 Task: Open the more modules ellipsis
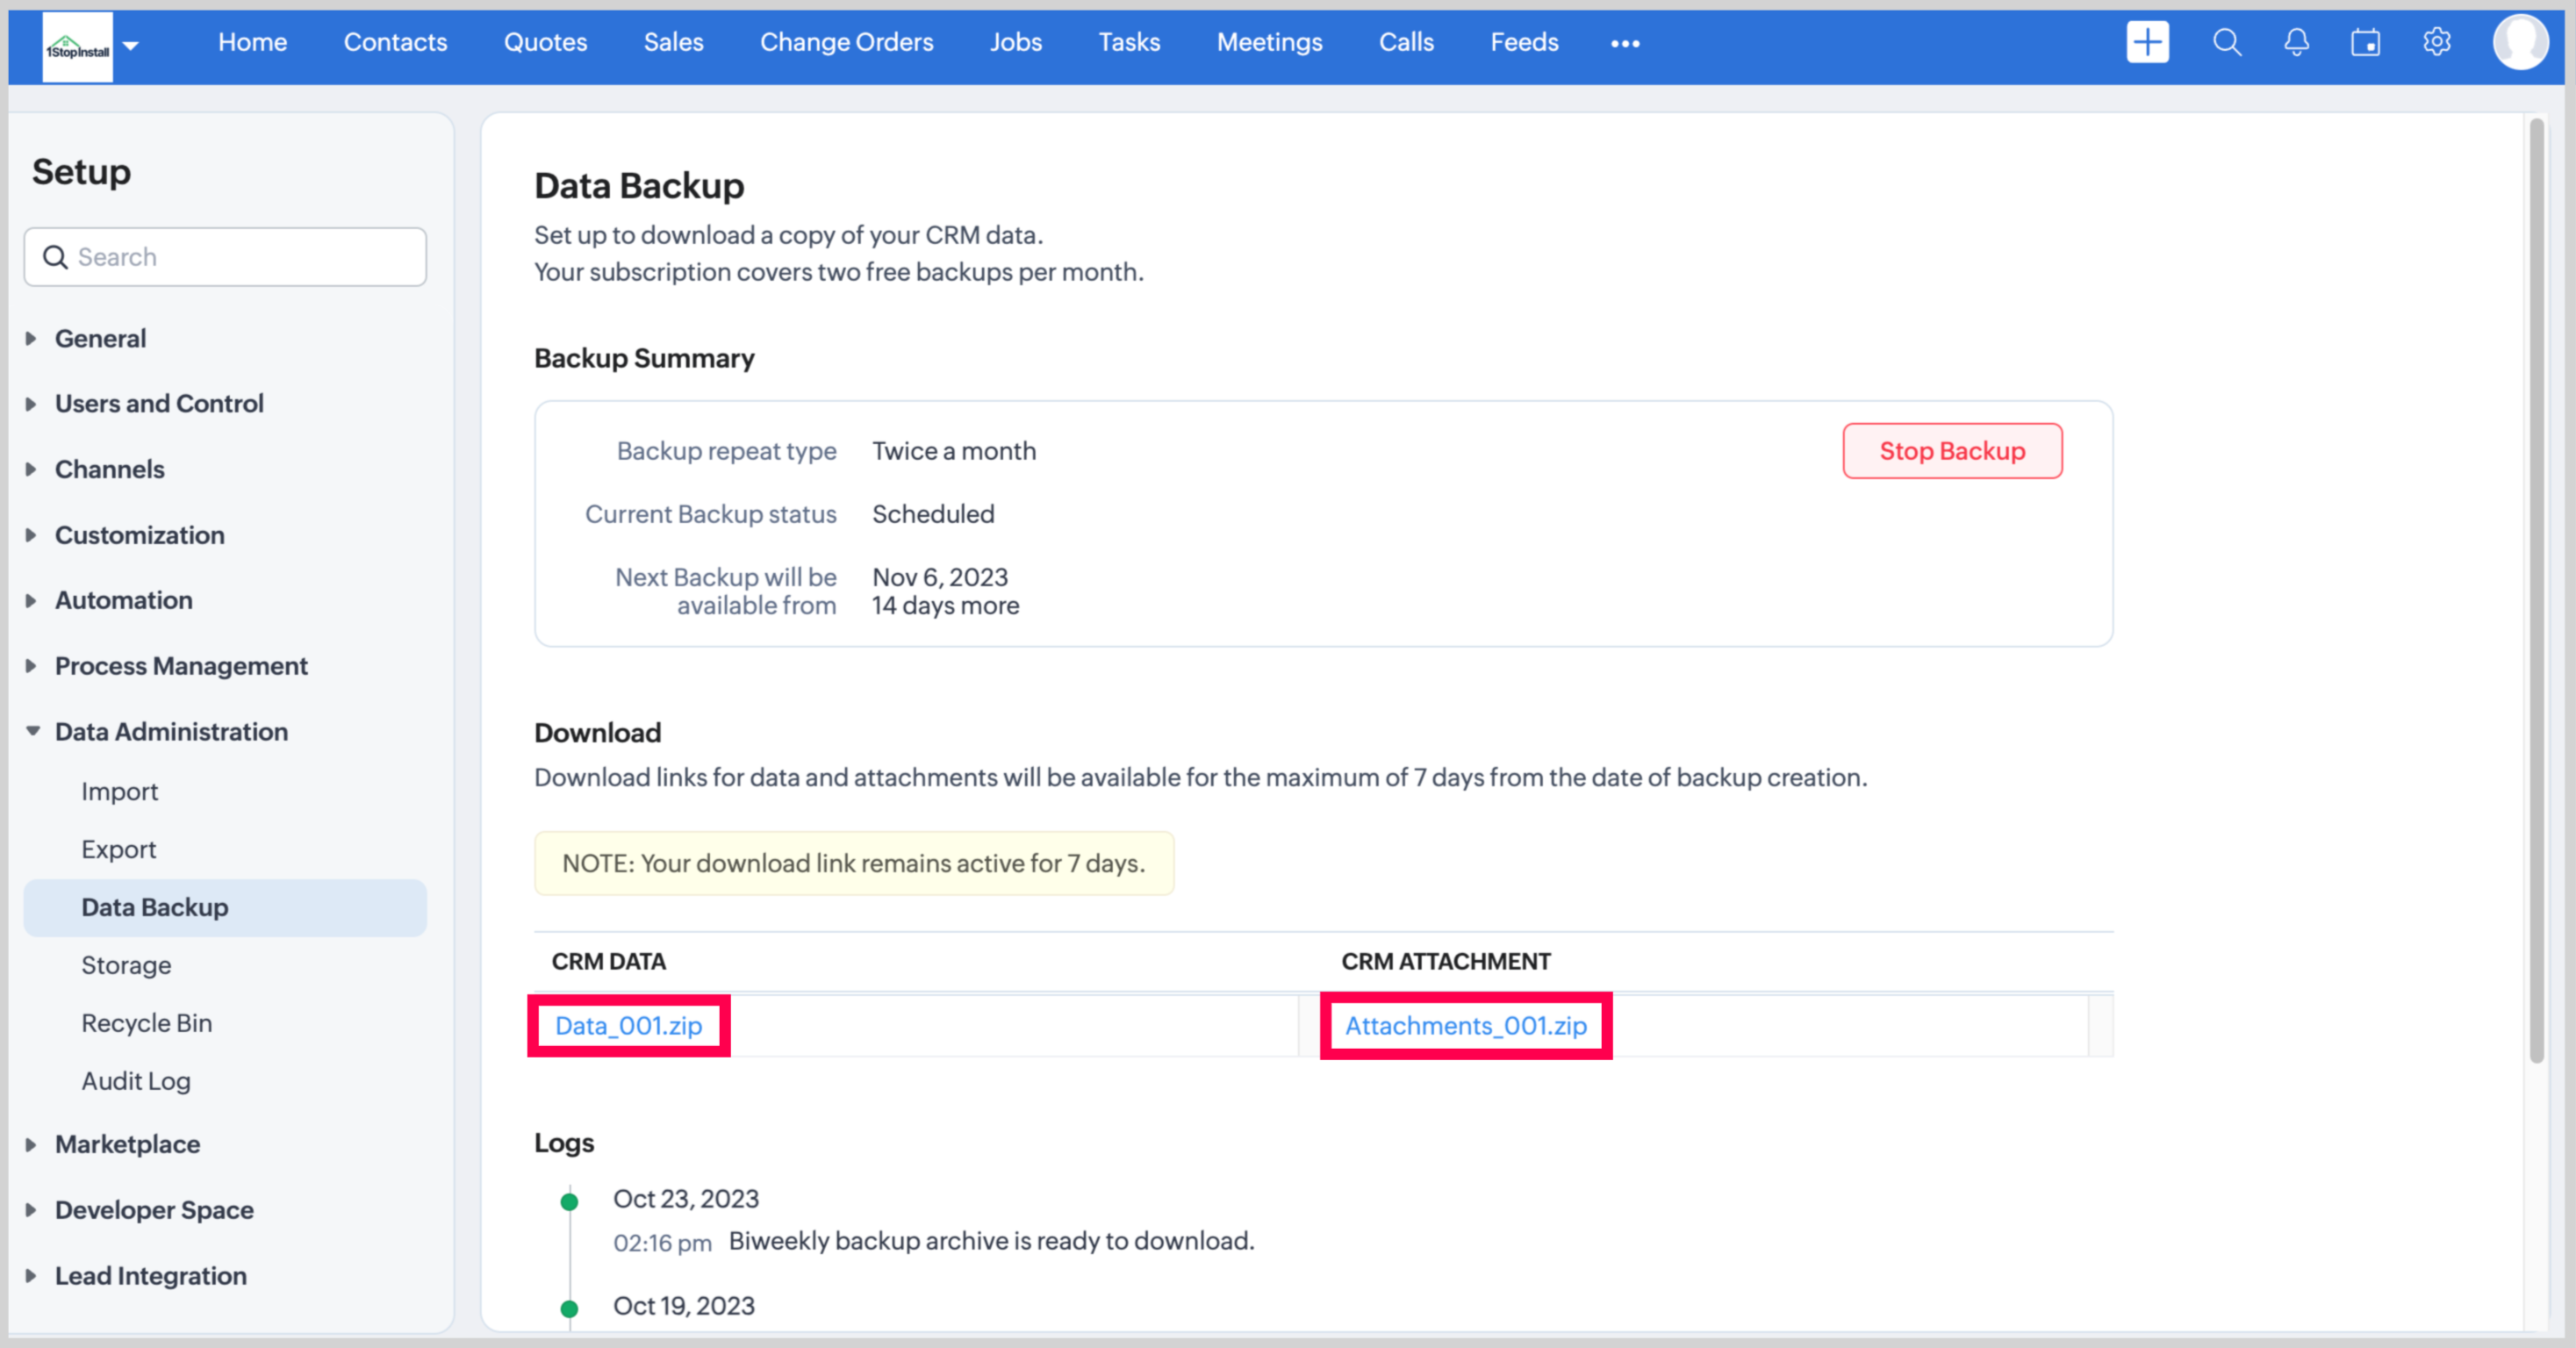[1624, 43]
